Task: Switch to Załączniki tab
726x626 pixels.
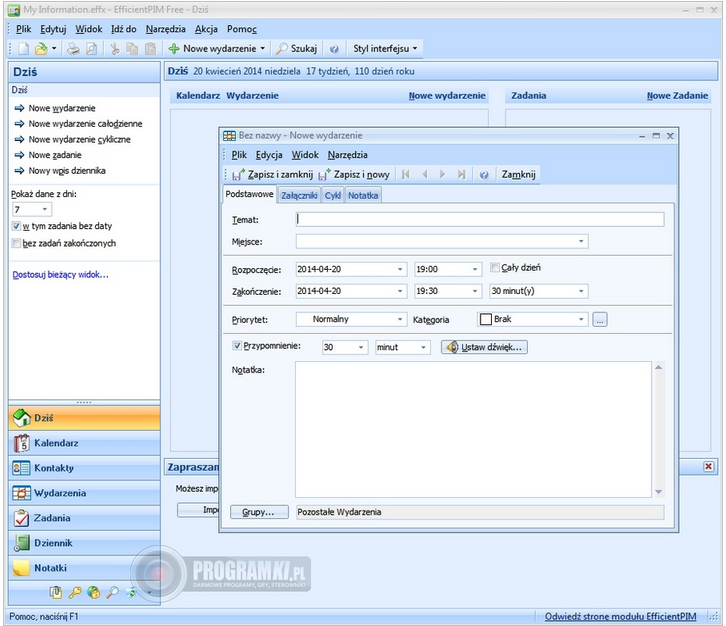Action: point(299,196)
